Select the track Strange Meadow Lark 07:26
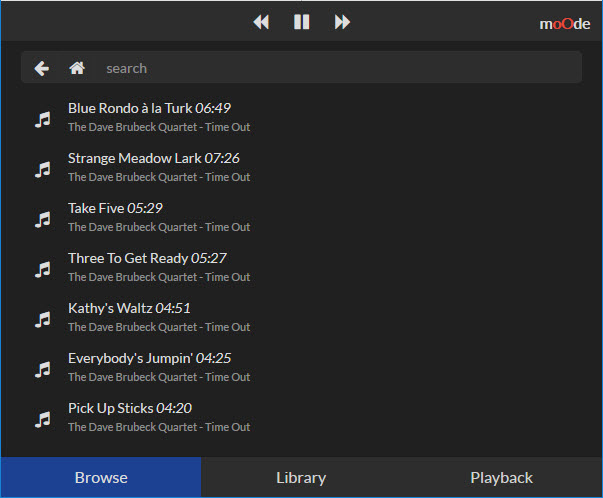 pyautogui.click(x=154, y=158)
